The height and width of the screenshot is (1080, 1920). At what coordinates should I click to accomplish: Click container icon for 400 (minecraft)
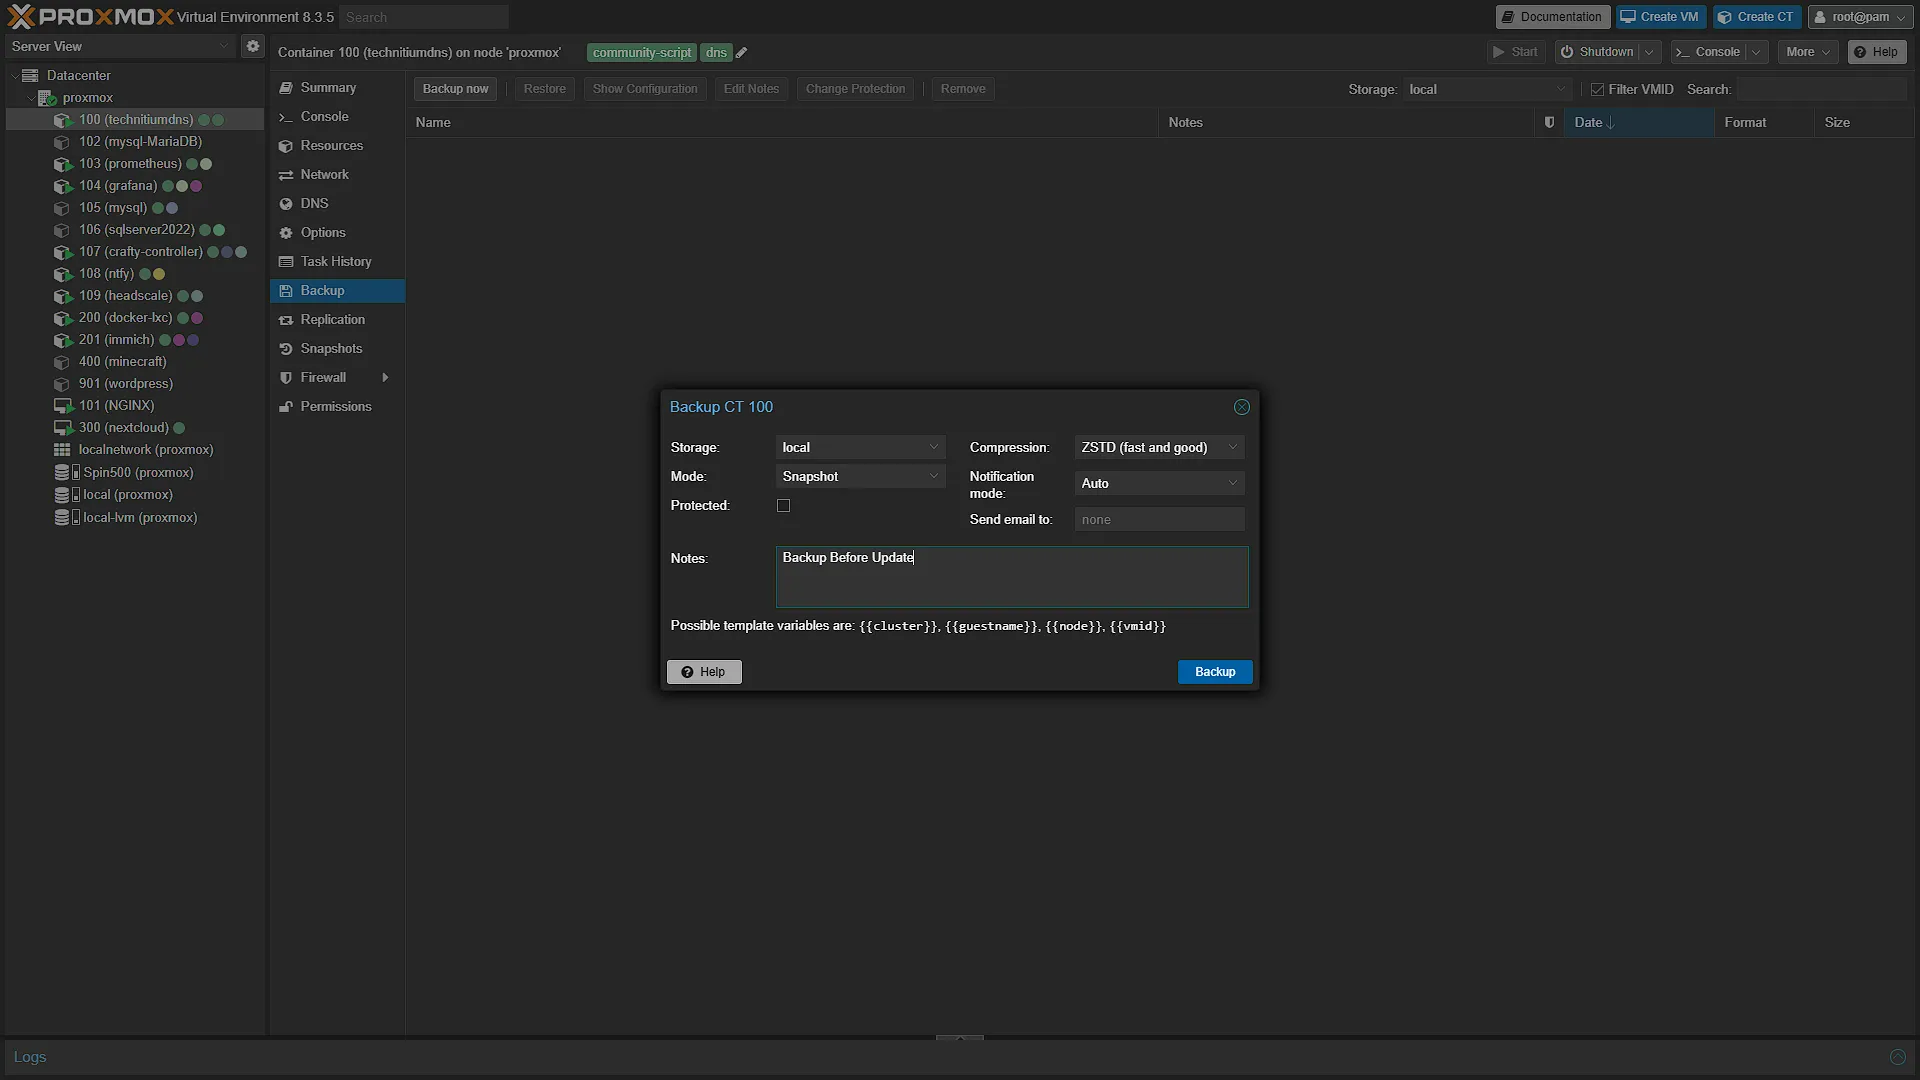click(x=62, y=362)
